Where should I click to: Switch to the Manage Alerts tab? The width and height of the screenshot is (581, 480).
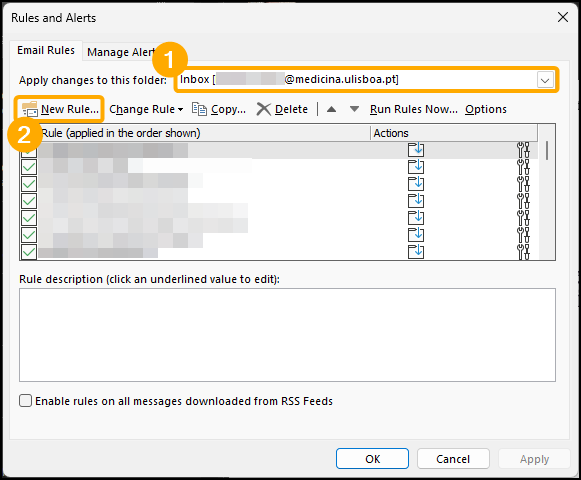click(121, 52)
